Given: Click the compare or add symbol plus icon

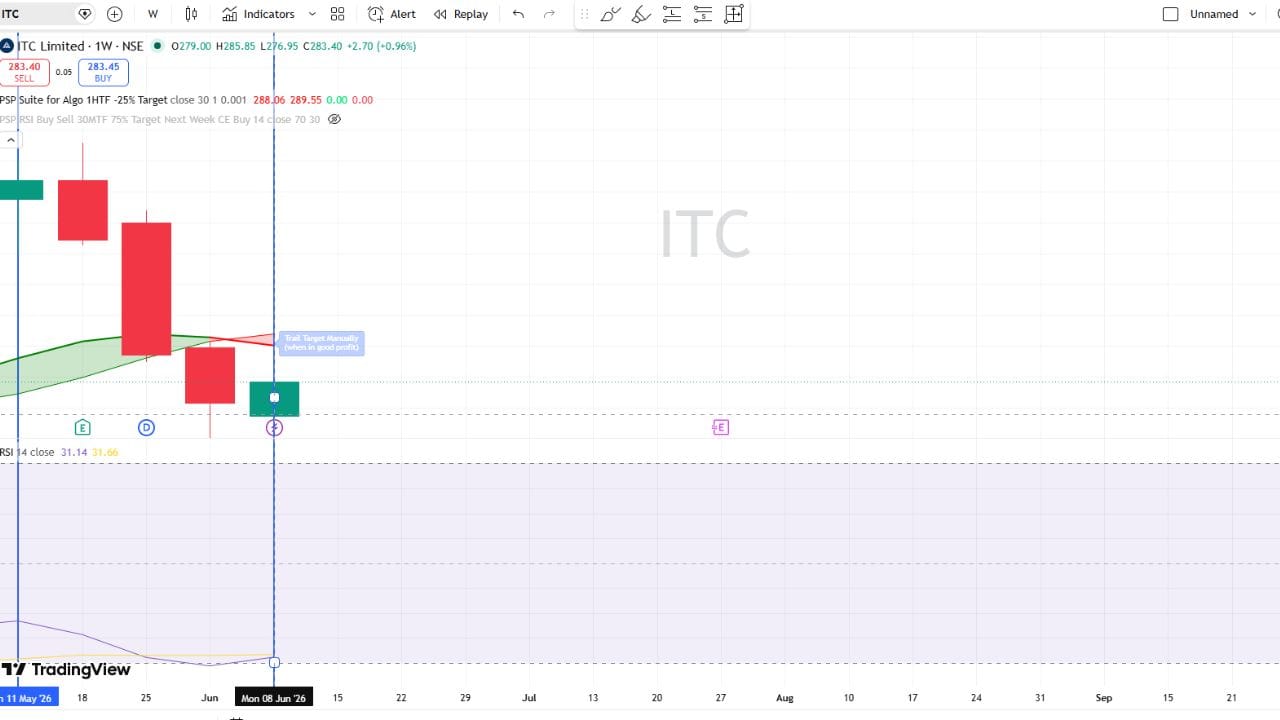Looking at the screenshot, I should pyautogui.click(x=115, y=14).
